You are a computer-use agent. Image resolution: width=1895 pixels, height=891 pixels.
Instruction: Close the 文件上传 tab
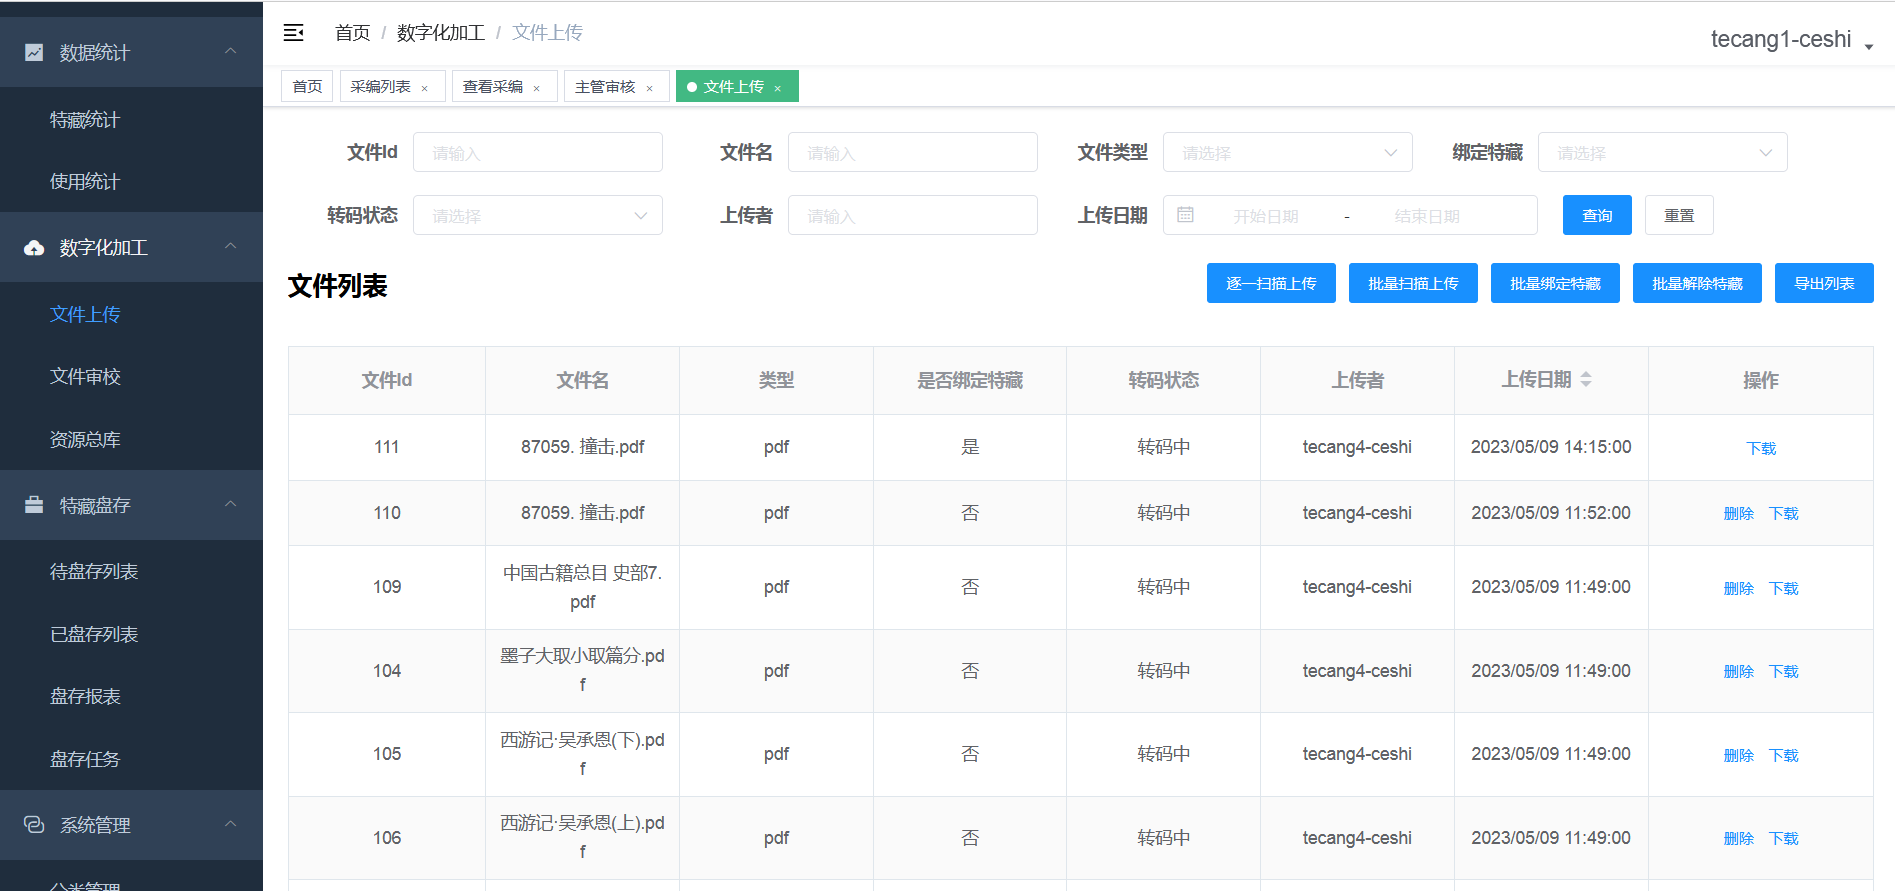pos(777,88)
